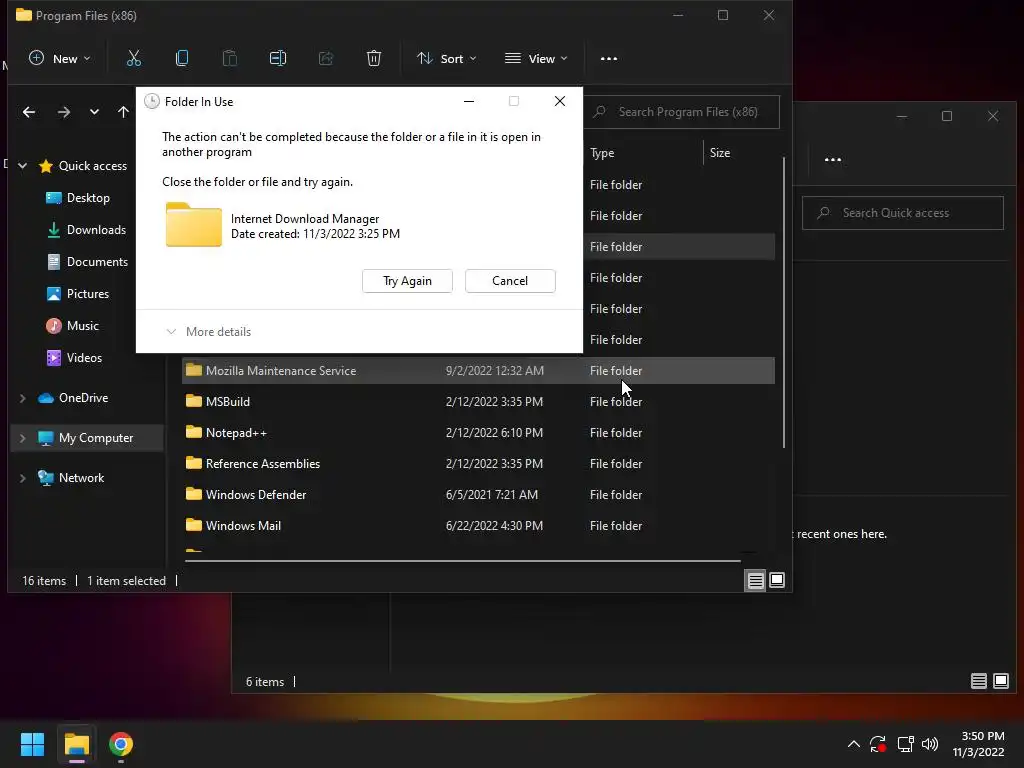Switch back window to large icons view
The image size is (1024, 768).
point(1000,681)
